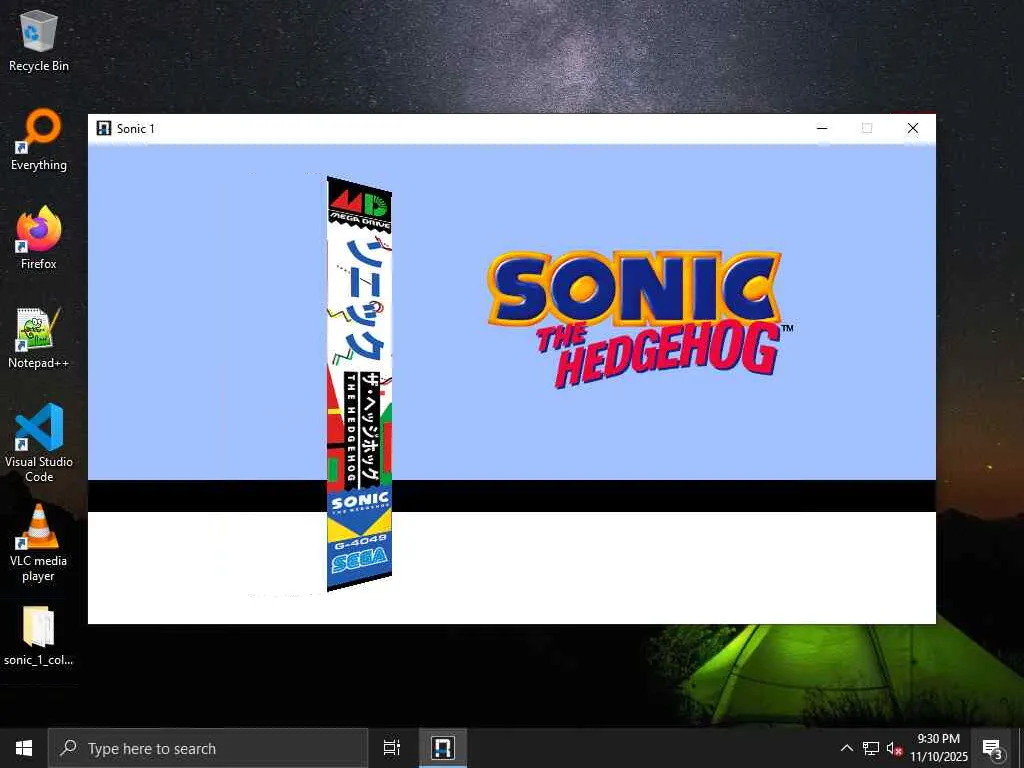This screenshot has height=768, width=1024.
Task: Open the Firefox desktop shortcut
Action: point(39,238)
